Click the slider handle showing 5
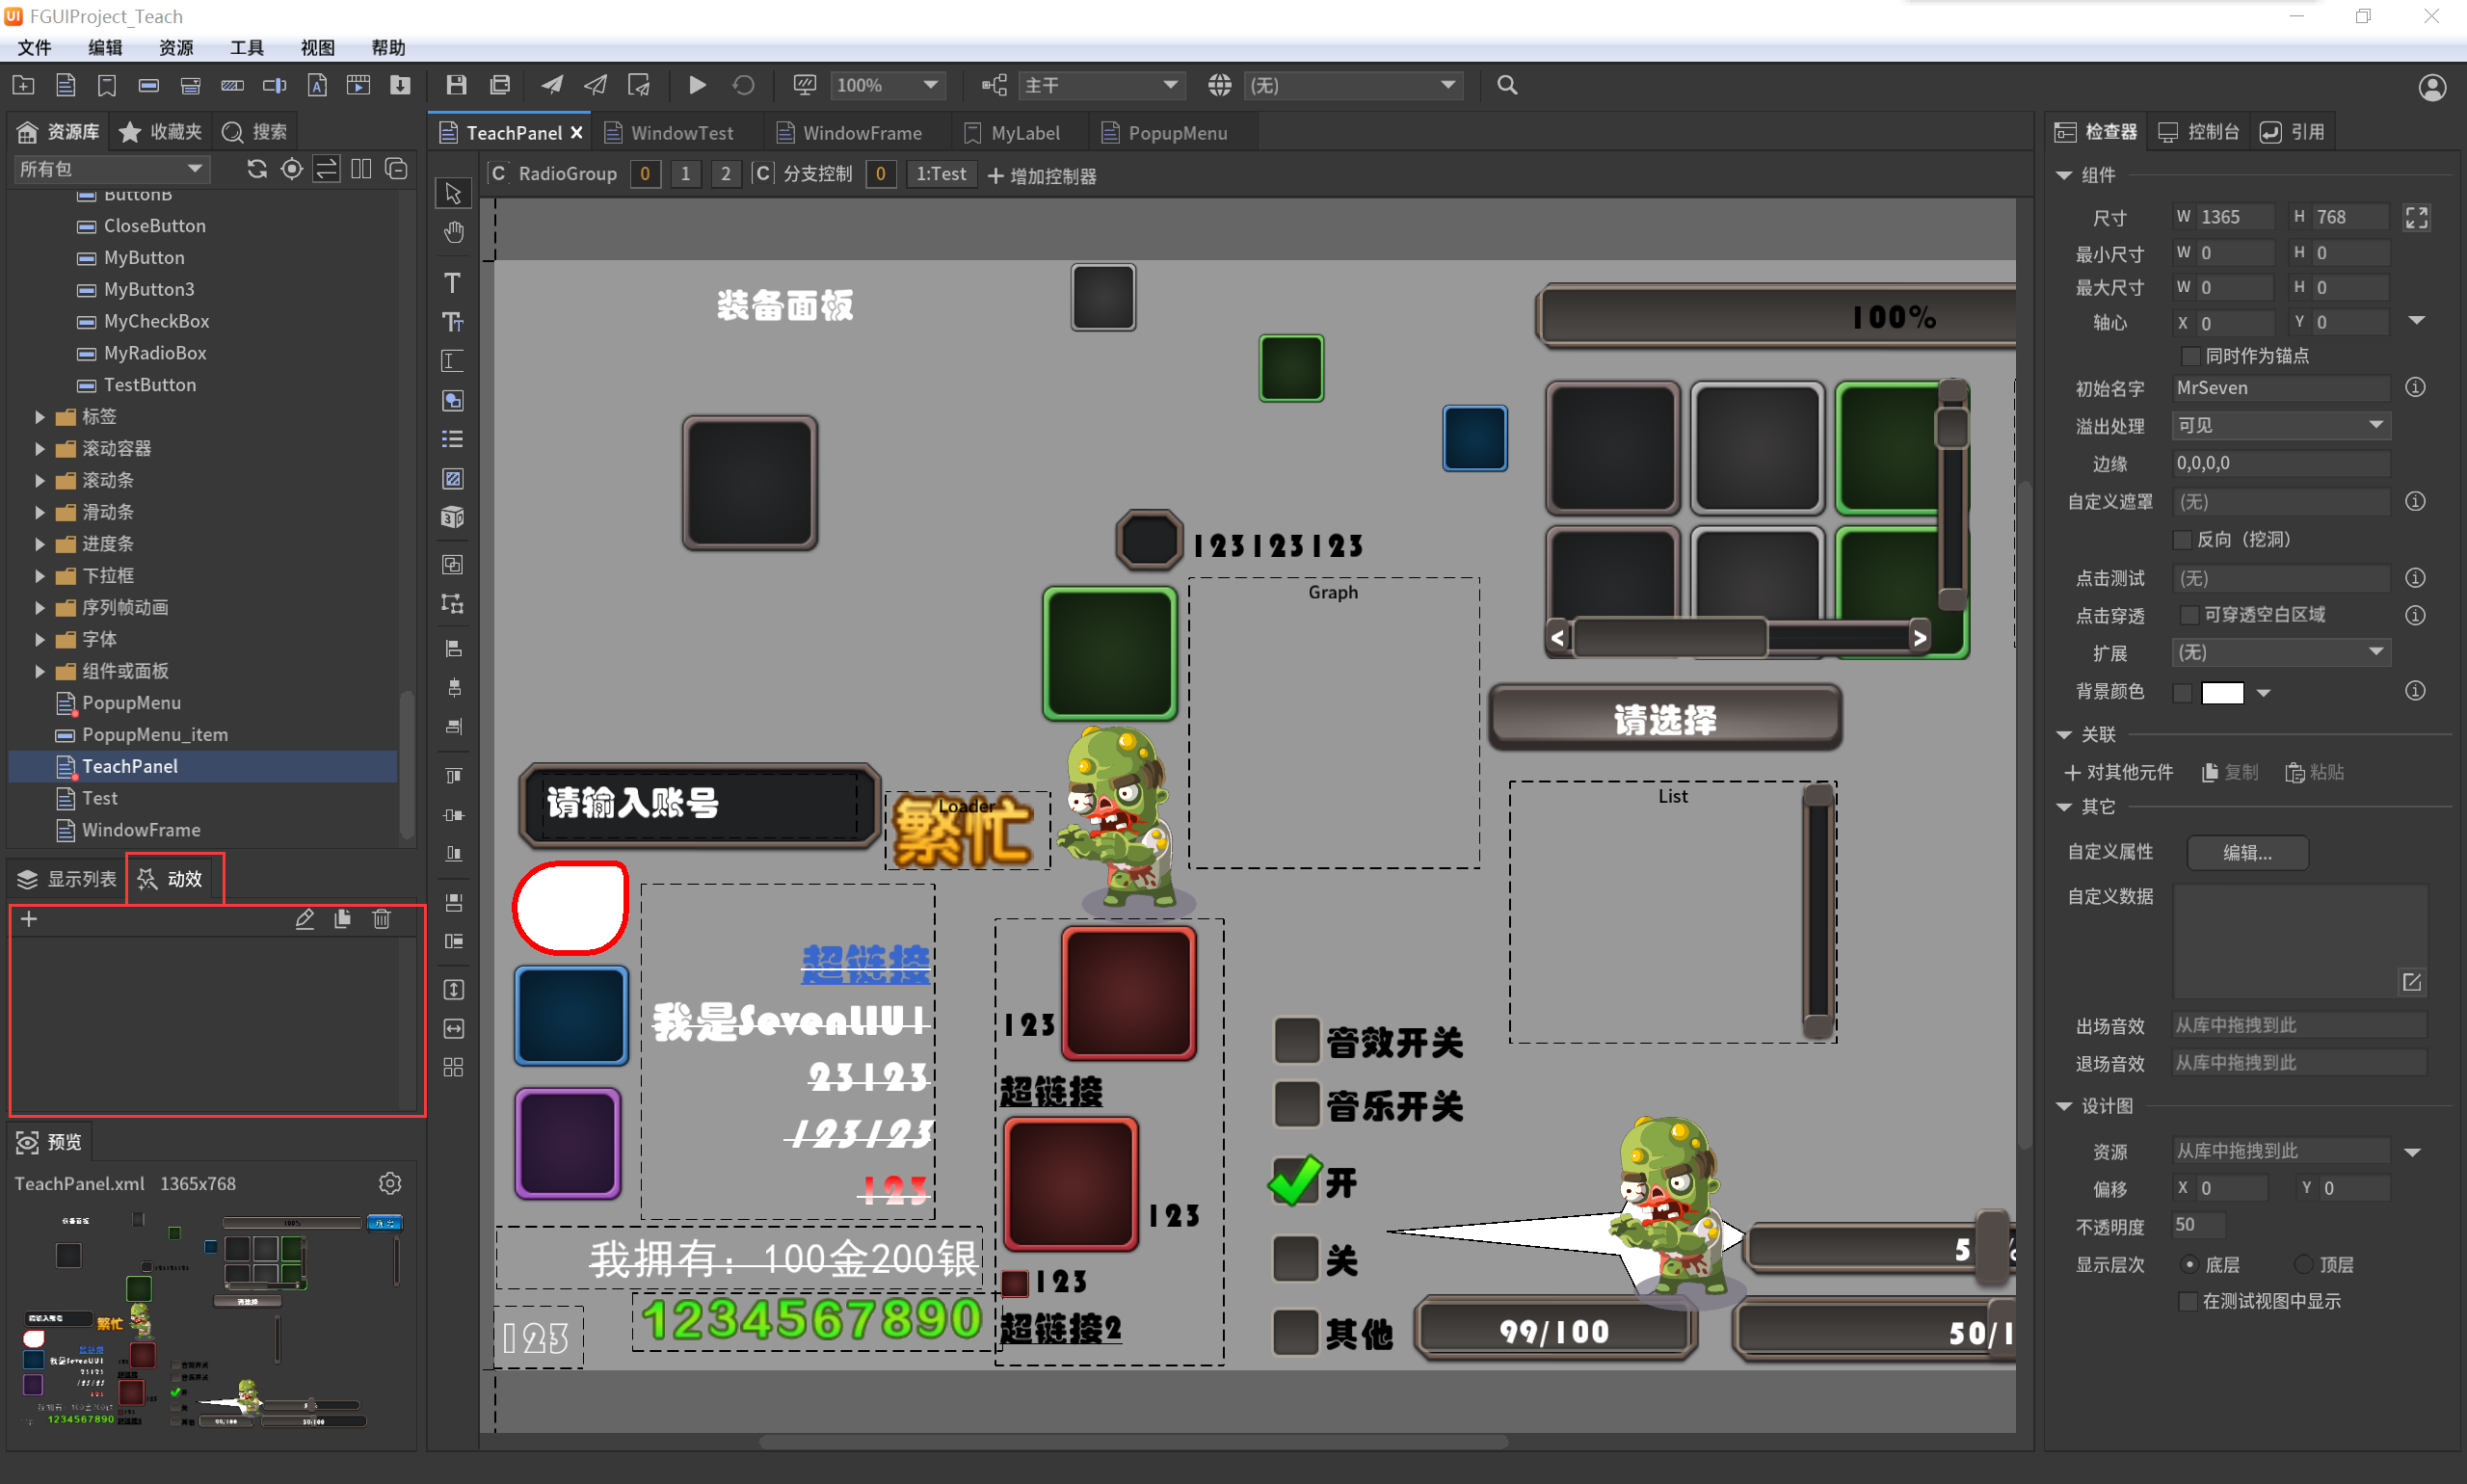Image resolution: width=2467 pixels, height=1484 pixels. [x=1994, y=1248]
